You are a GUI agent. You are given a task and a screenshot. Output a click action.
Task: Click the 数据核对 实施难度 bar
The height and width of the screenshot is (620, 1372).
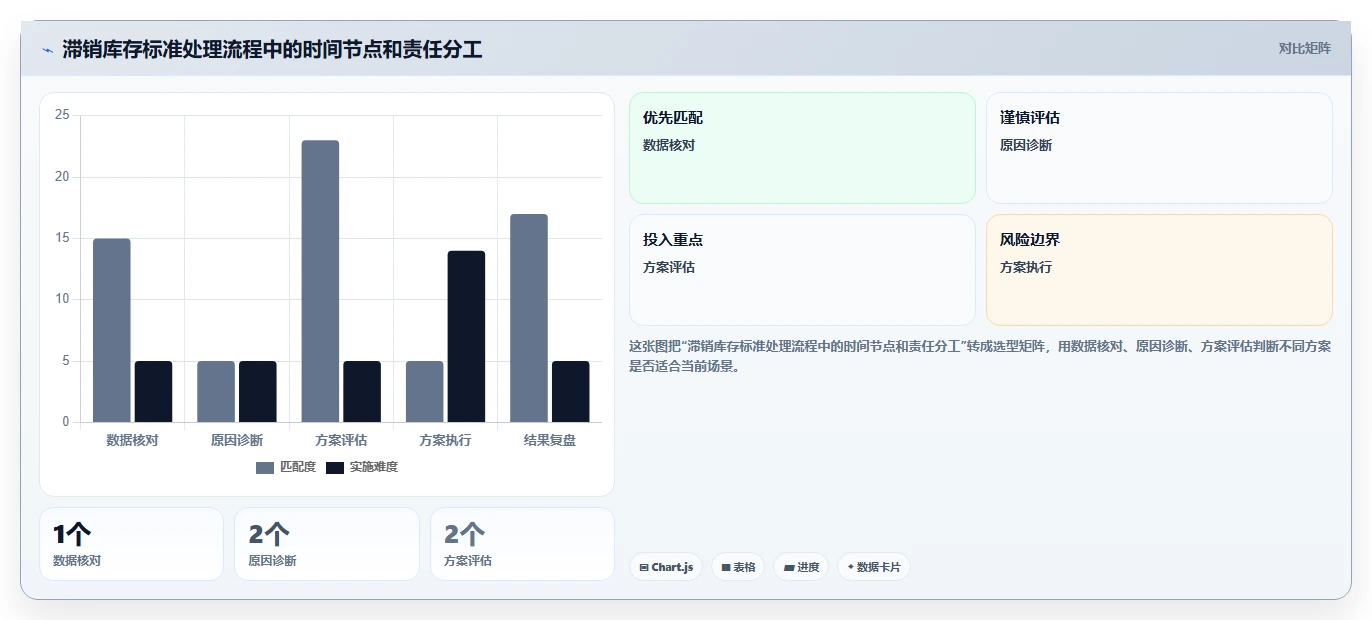[x=154, y=391]
